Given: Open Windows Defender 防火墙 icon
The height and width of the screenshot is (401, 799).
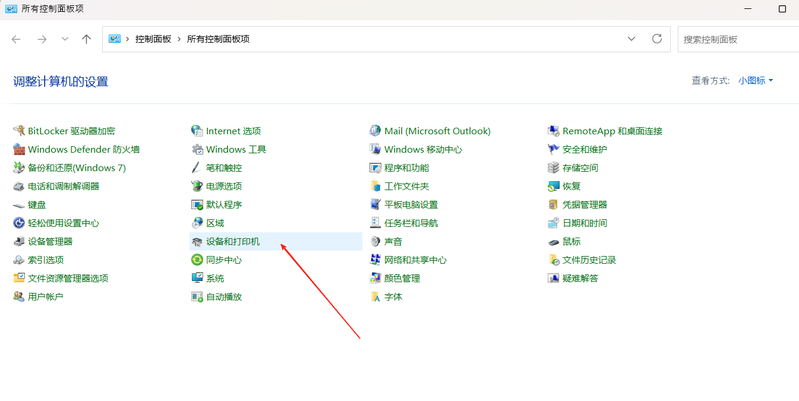Looking at the screenshot, I should click(18, 149).
